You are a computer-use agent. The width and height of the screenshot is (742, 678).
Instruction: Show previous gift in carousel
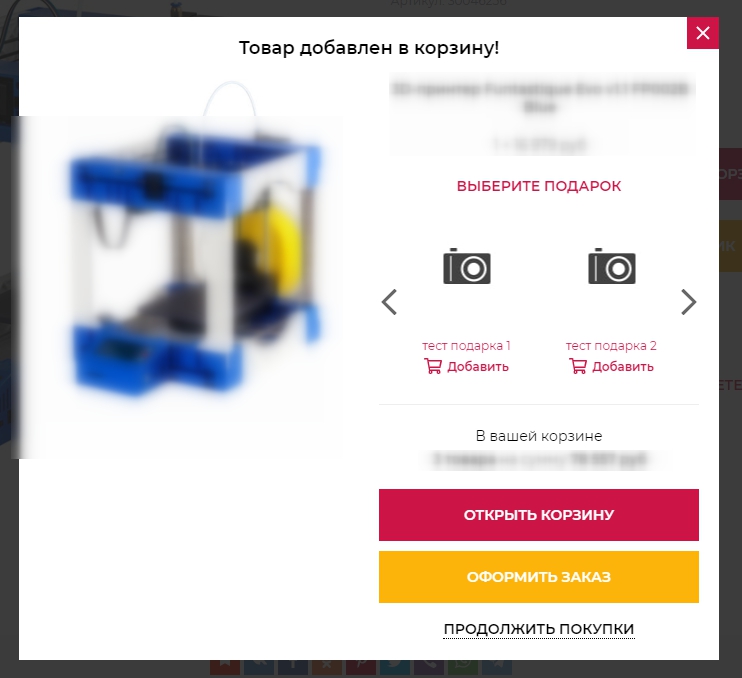tap(389, 302)
